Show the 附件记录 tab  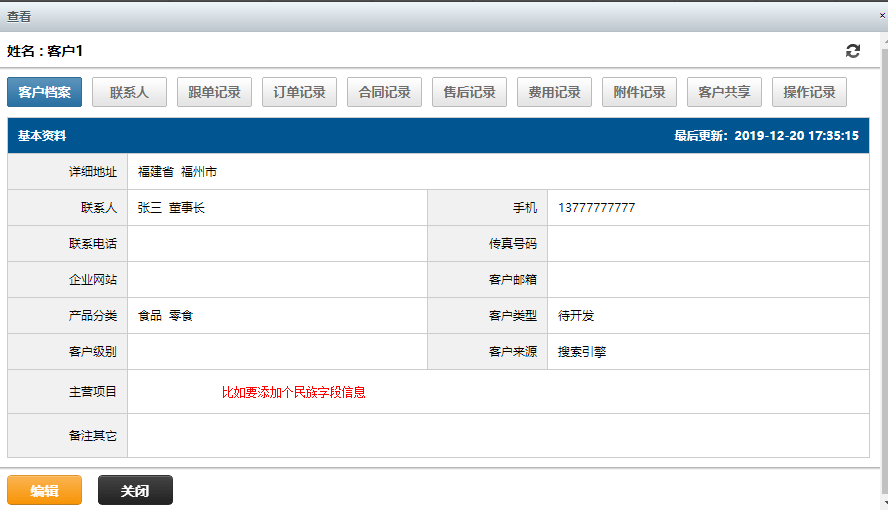click(639, 92)
